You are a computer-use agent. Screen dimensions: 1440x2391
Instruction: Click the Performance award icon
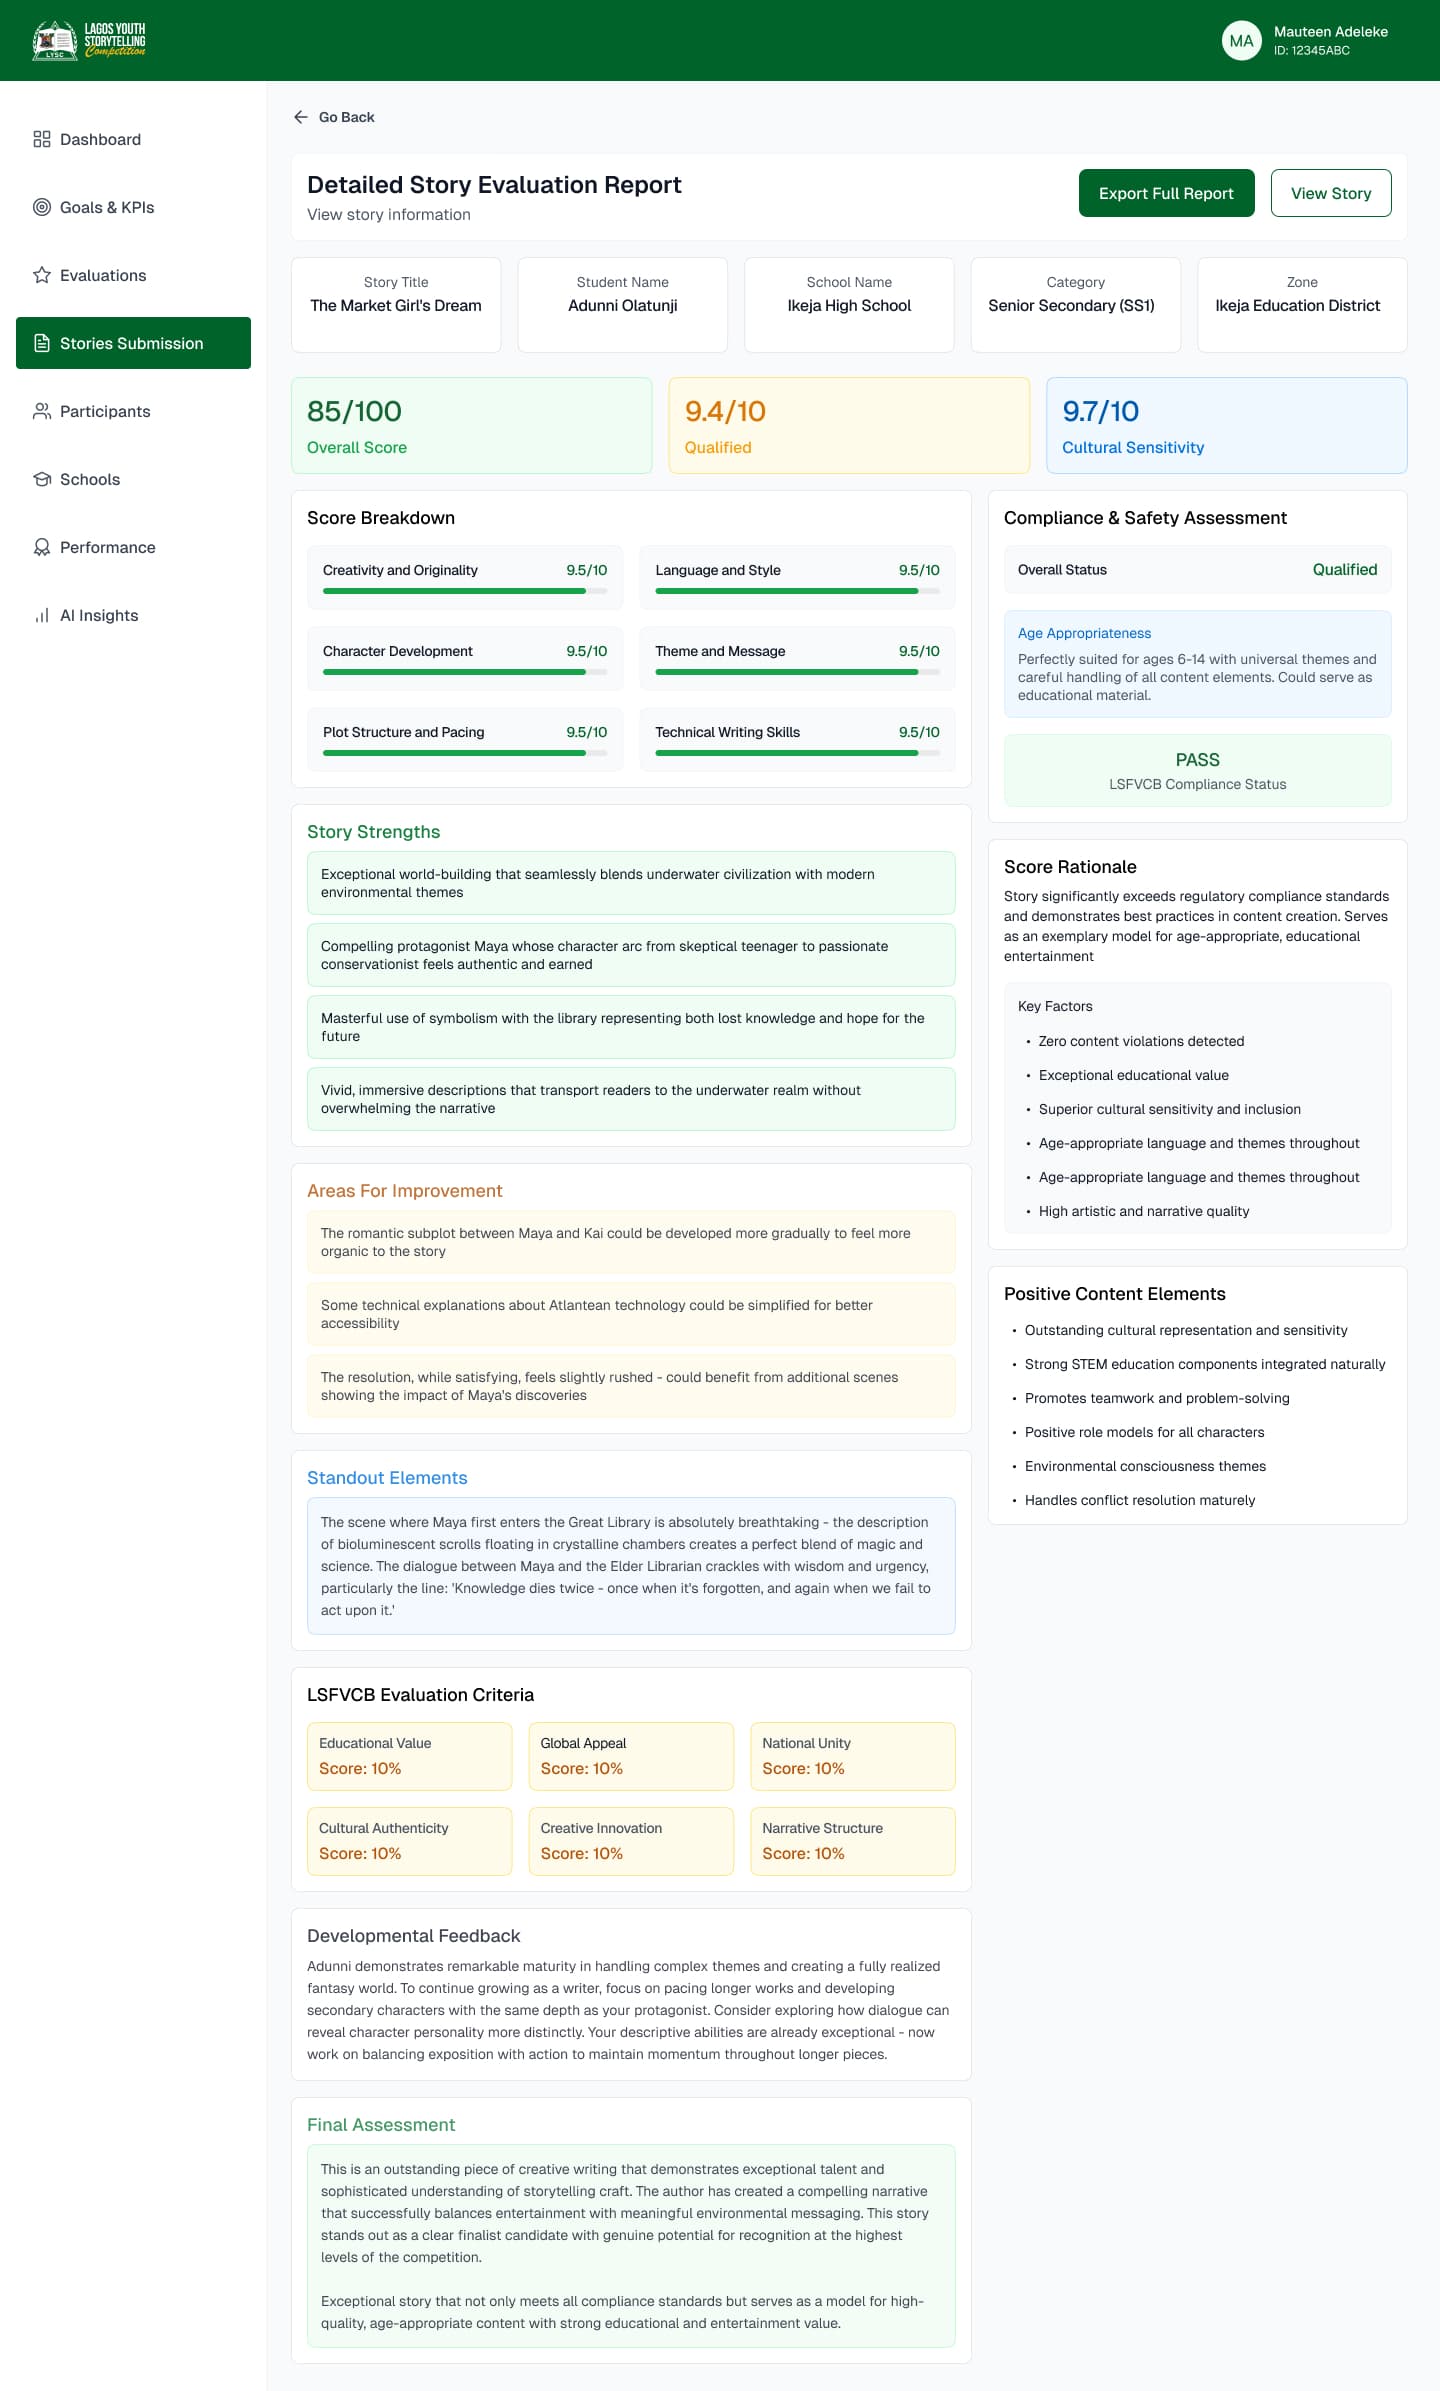point(42,547)
